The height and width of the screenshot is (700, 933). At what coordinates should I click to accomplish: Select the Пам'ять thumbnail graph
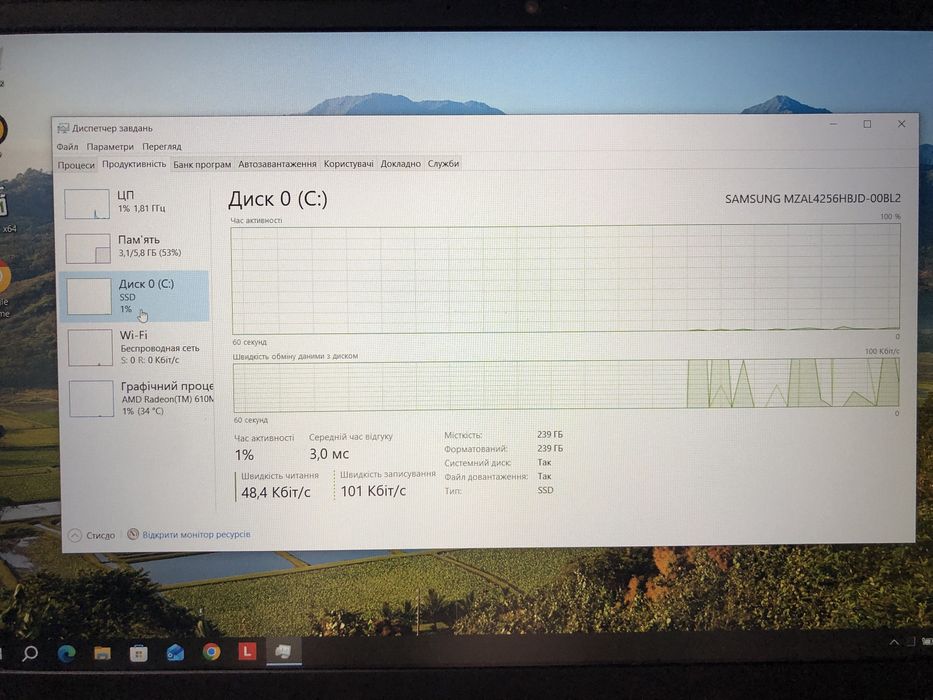tap(88, 249)
